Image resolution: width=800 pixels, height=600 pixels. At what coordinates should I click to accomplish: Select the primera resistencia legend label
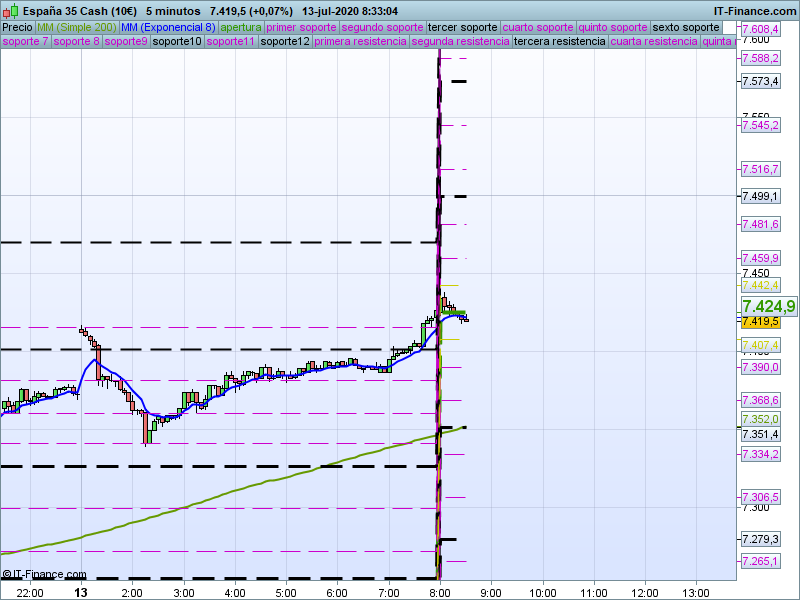tap(360, 42)
